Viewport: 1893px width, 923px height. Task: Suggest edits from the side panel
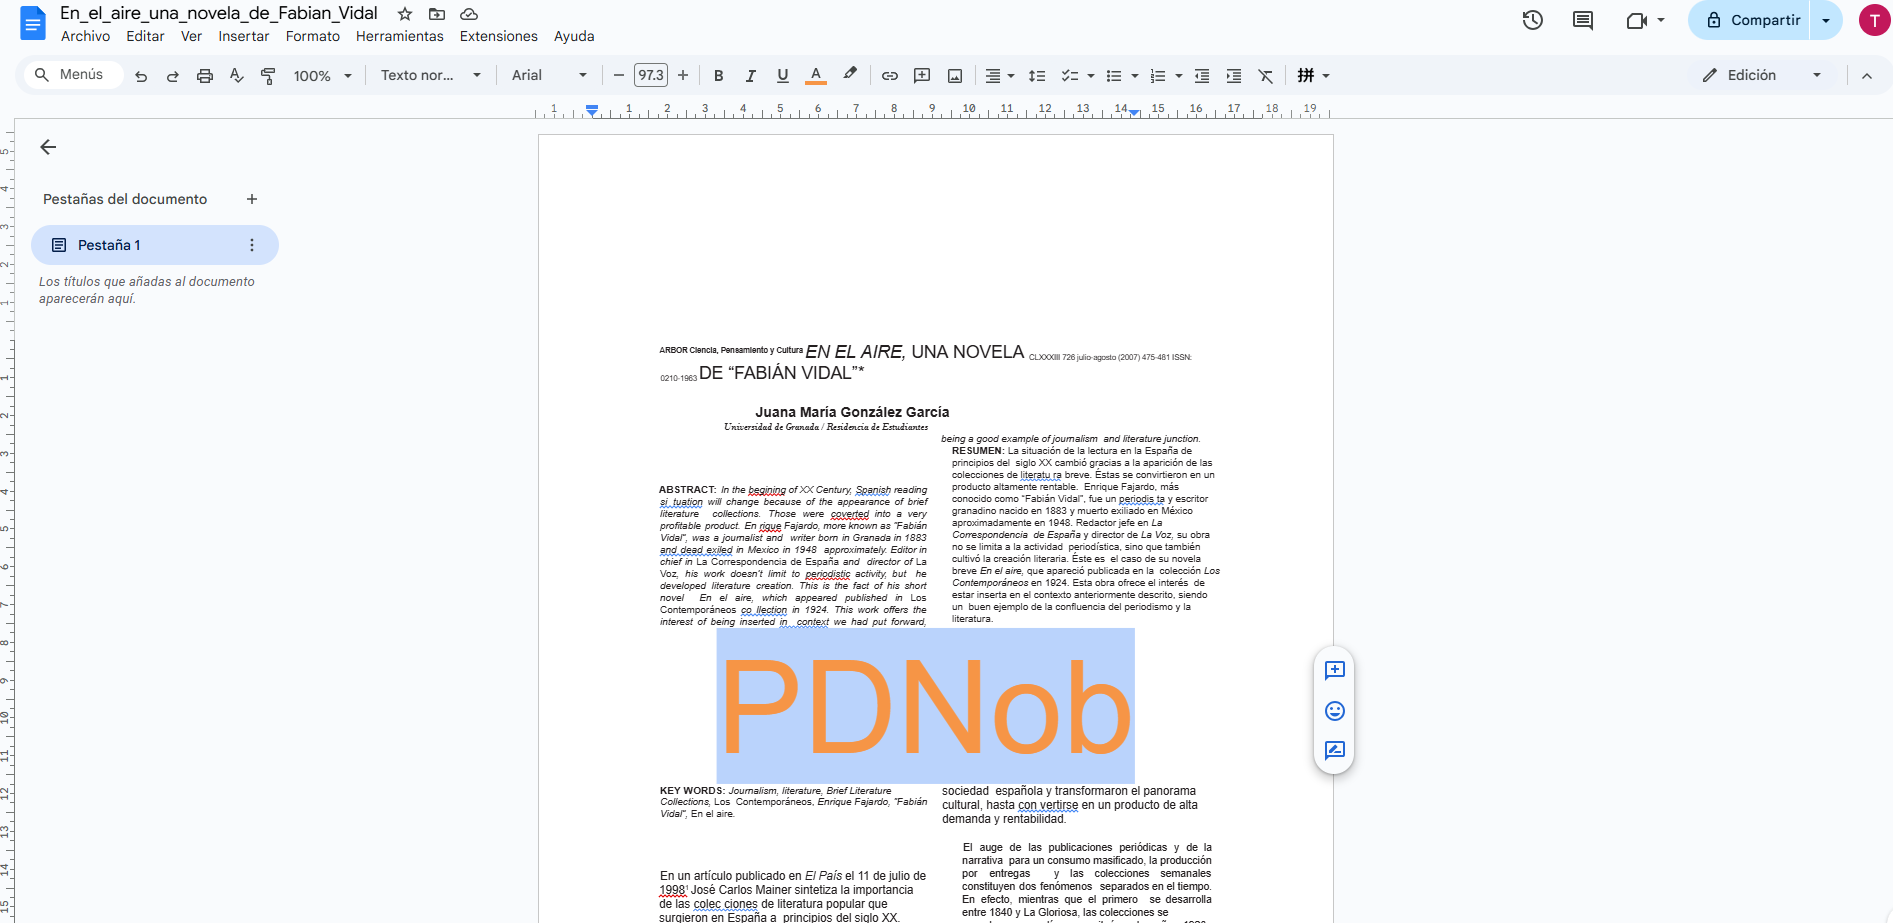(x=1335, y=751)
